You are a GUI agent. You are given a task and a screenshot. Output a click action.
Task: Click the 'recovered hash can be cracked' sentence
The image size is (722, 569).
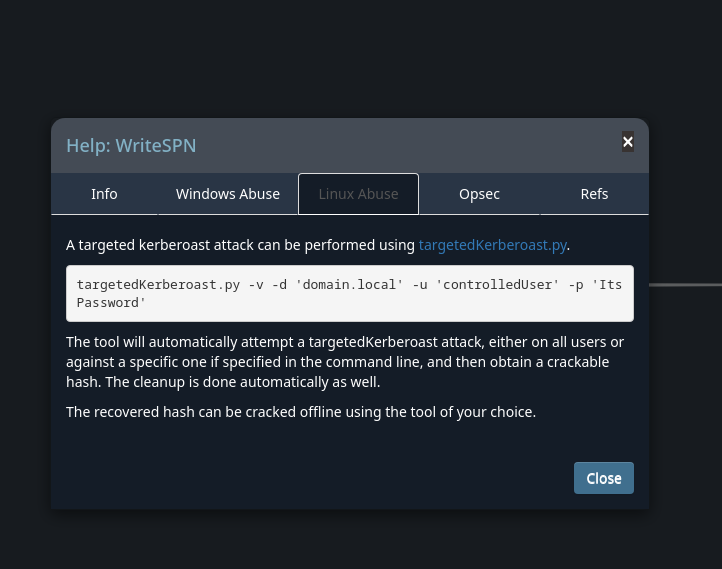point(300,412)
